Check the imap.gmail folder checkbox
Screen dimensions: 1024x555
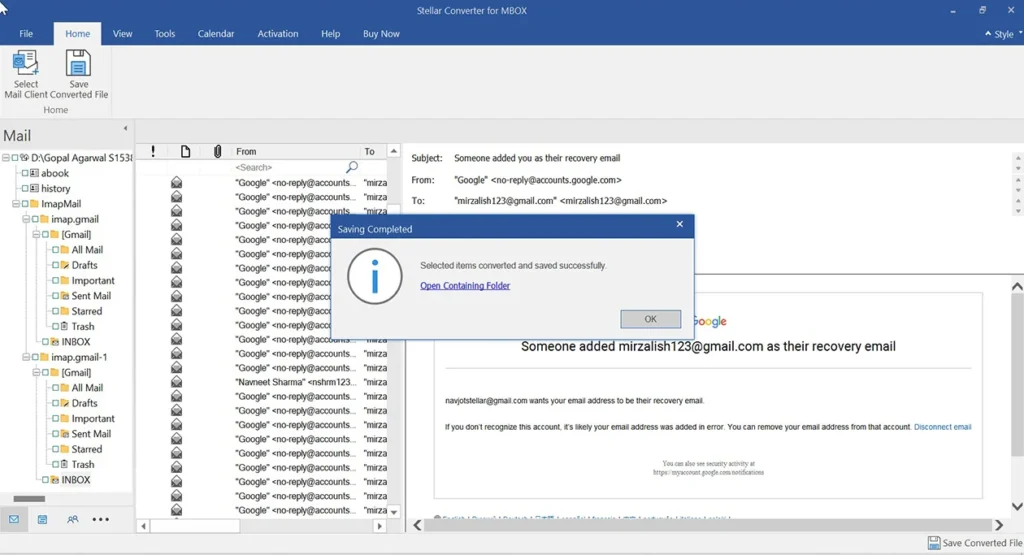point(35,219)
